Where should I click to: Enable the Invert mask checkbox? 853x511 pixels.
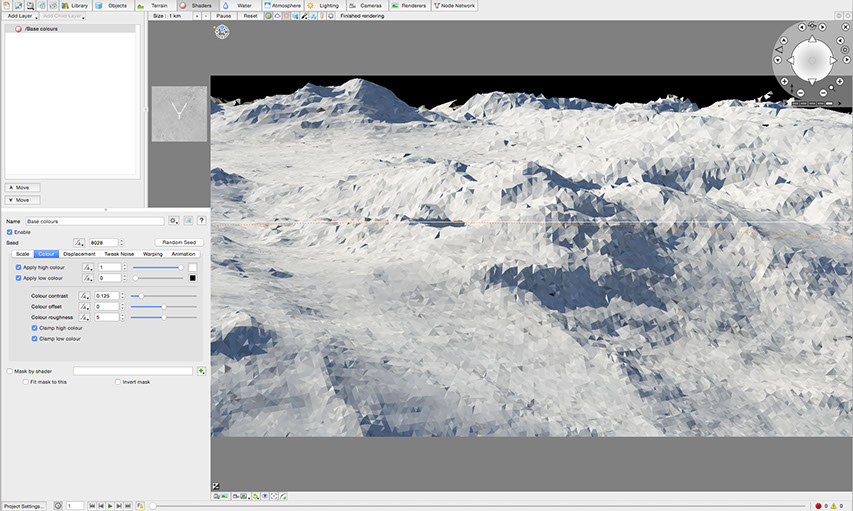[118, 382]
